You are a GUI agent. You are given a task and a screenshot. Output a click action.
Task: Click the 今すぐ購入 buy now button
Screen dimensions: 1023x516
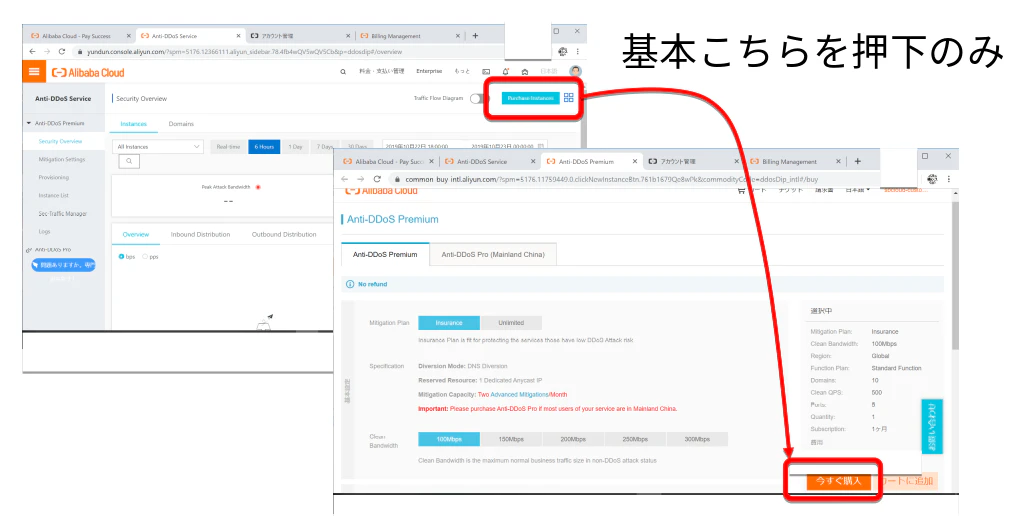click(838, 481)
